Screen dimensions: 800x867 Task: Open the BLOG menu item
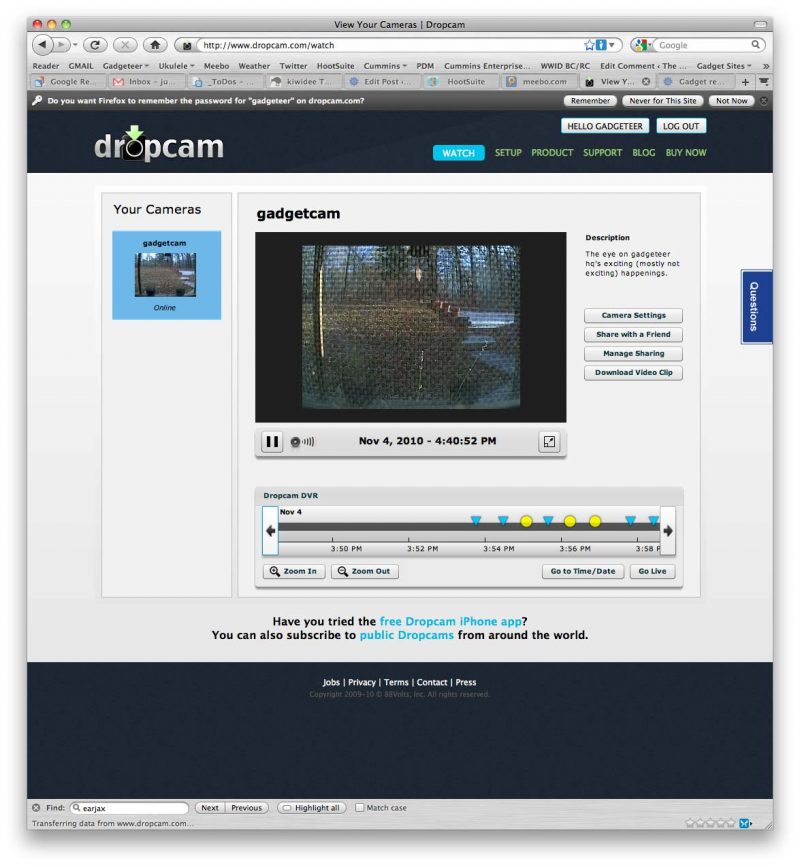pyautogui.click(x=644, y=152)
